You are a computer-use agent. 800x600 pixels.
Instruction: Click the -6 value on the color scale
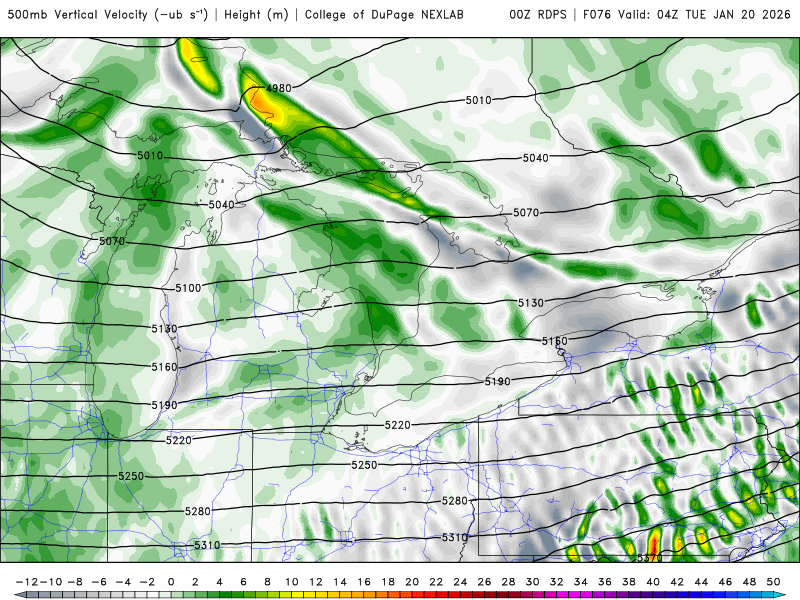tap(99, 582)
